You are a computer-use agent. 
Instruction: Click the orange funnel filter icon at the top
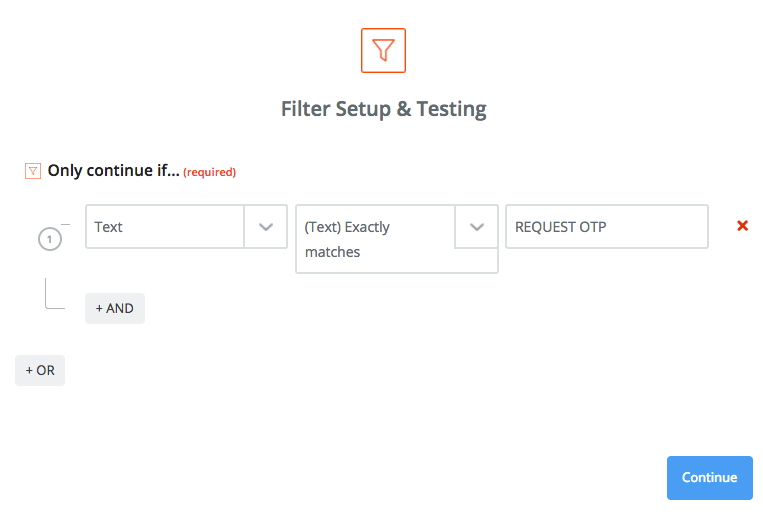(383, 51)
